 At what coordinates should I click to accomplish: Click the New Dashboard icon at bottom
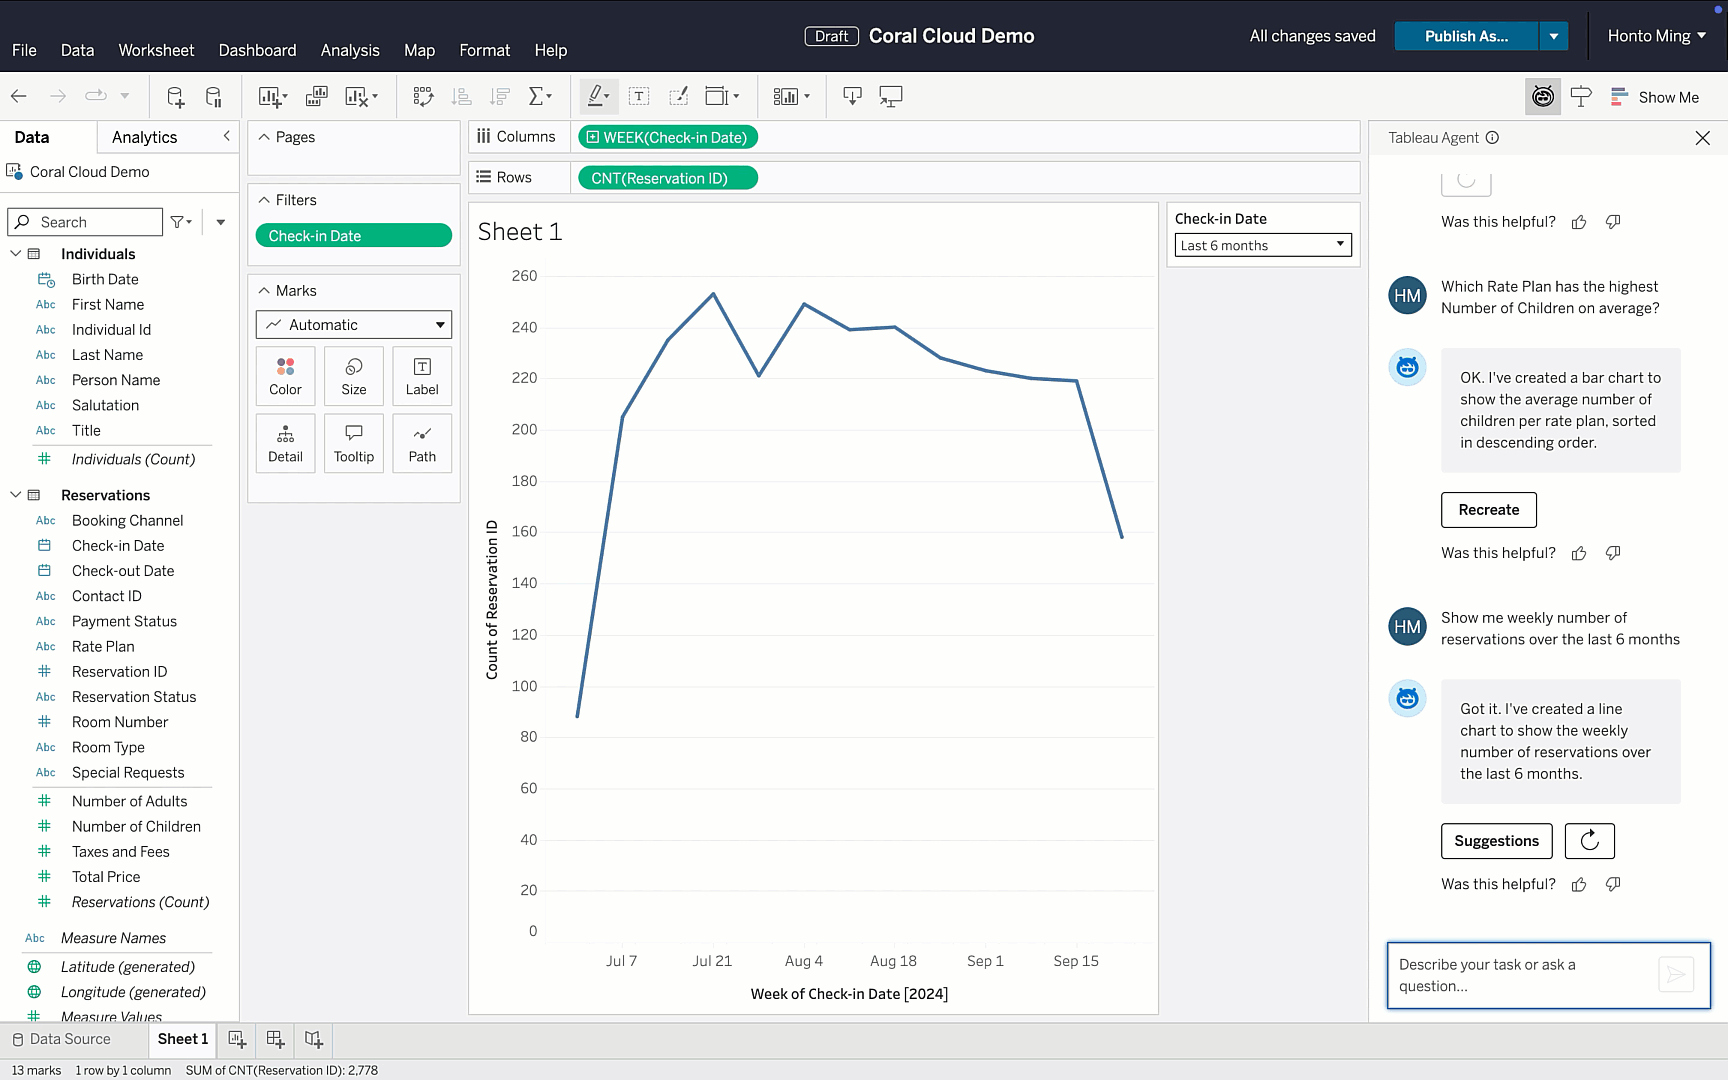point(275,1039)
